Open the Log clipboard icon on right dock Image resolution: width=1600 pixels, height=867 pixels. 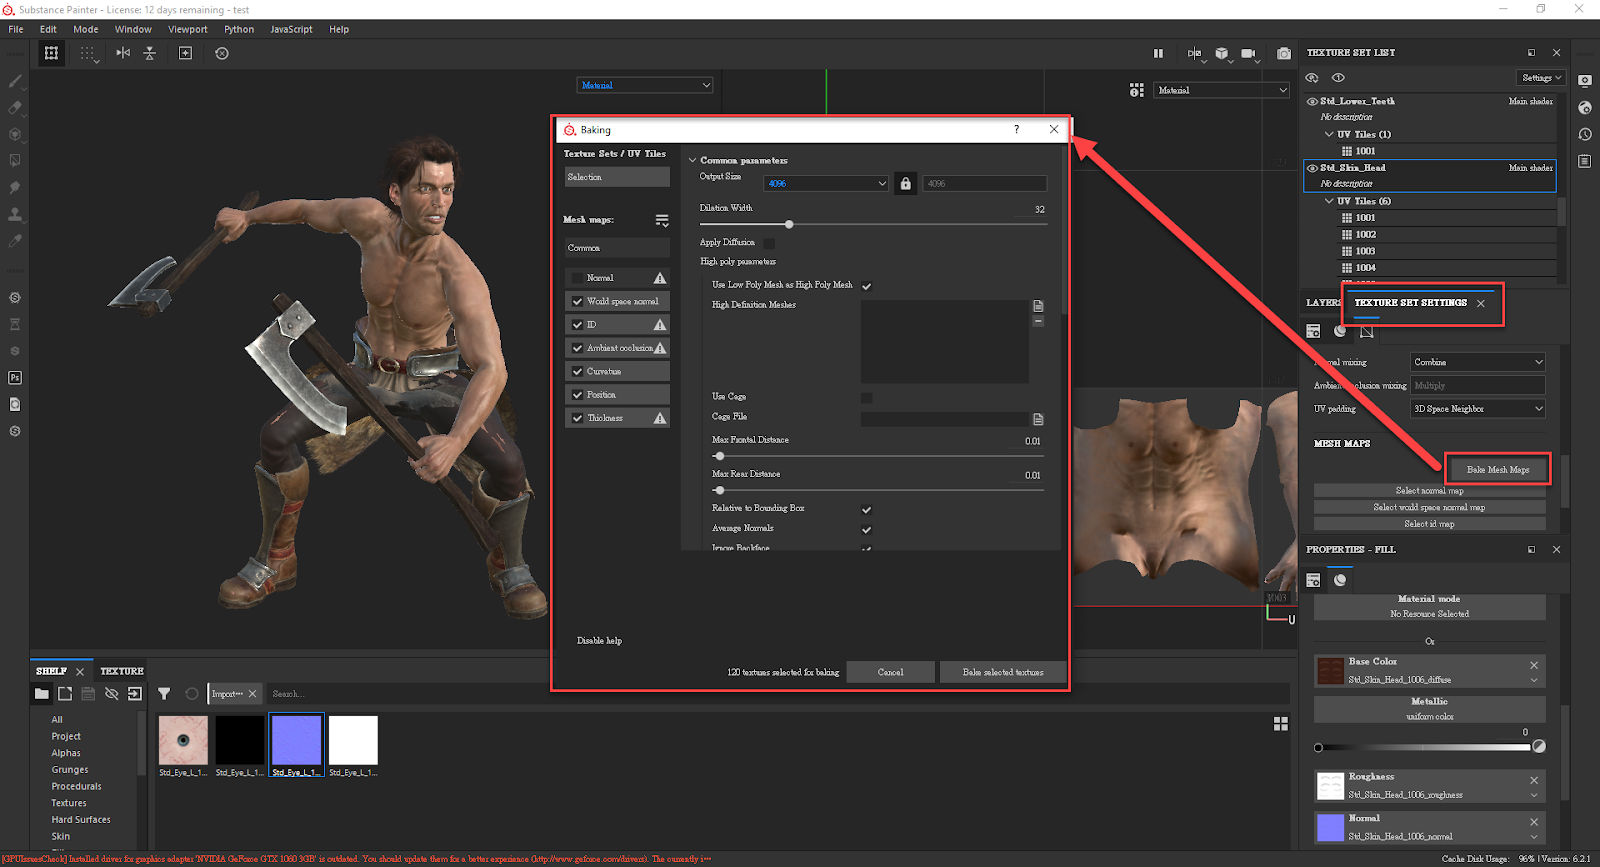pos(1585,161)
